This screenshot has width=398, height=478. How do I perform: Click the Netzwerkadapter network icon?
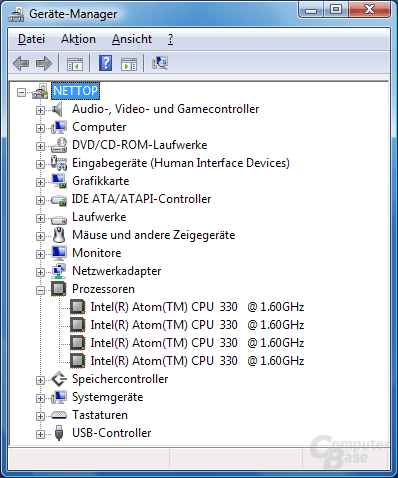(59, 271)
